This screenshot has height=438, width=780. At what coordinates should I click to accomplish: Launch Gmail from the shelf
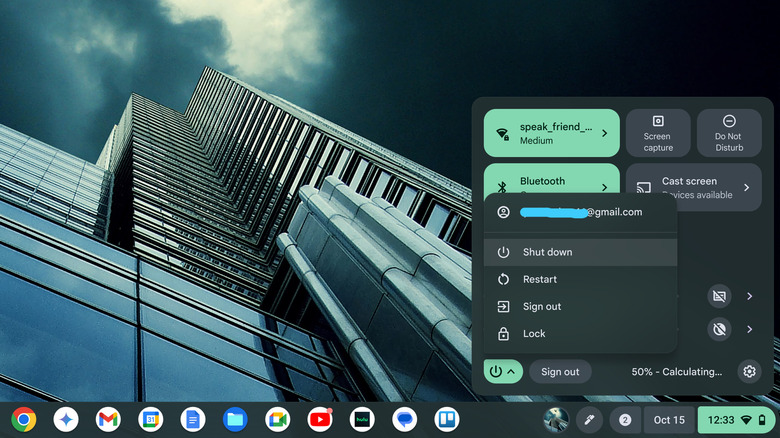(108, 419)
